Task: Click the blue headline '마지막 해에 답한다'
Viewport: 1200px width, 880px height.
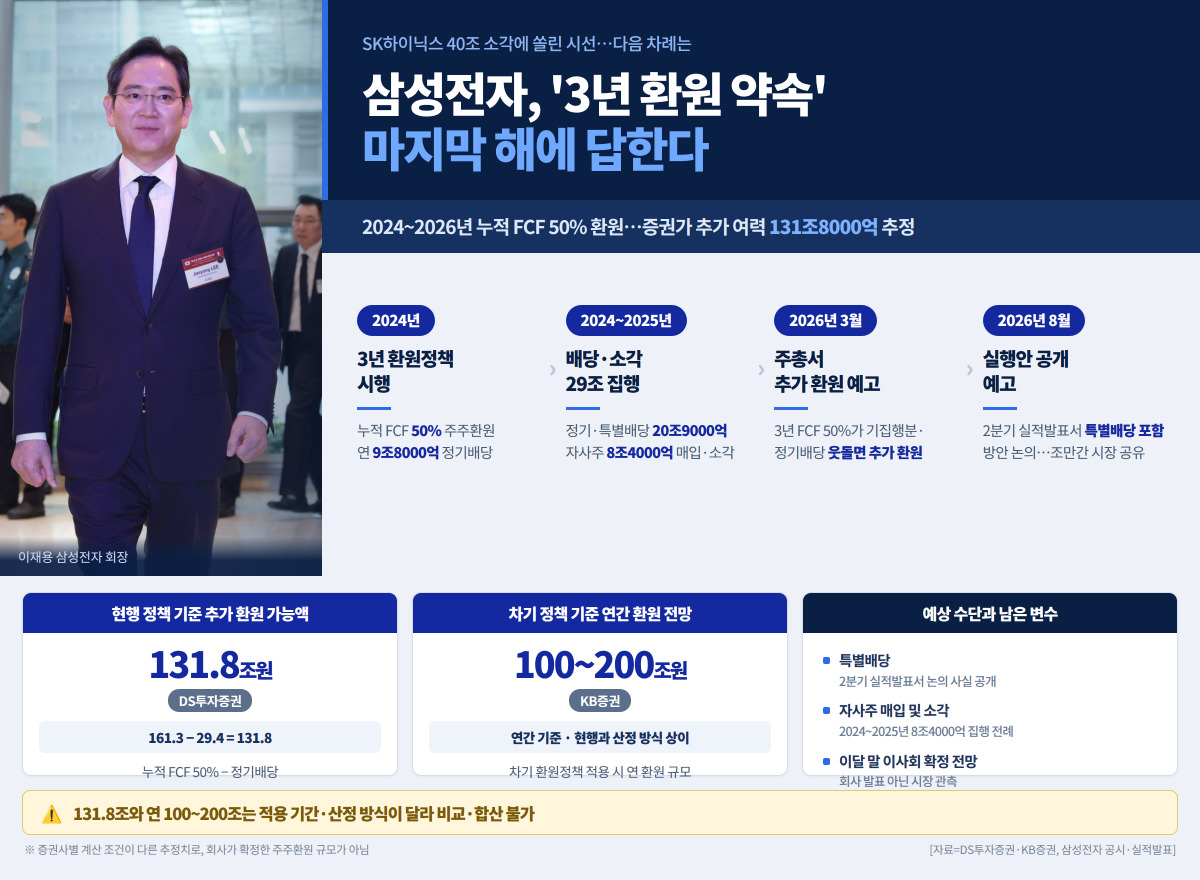Action: (535, 149)
